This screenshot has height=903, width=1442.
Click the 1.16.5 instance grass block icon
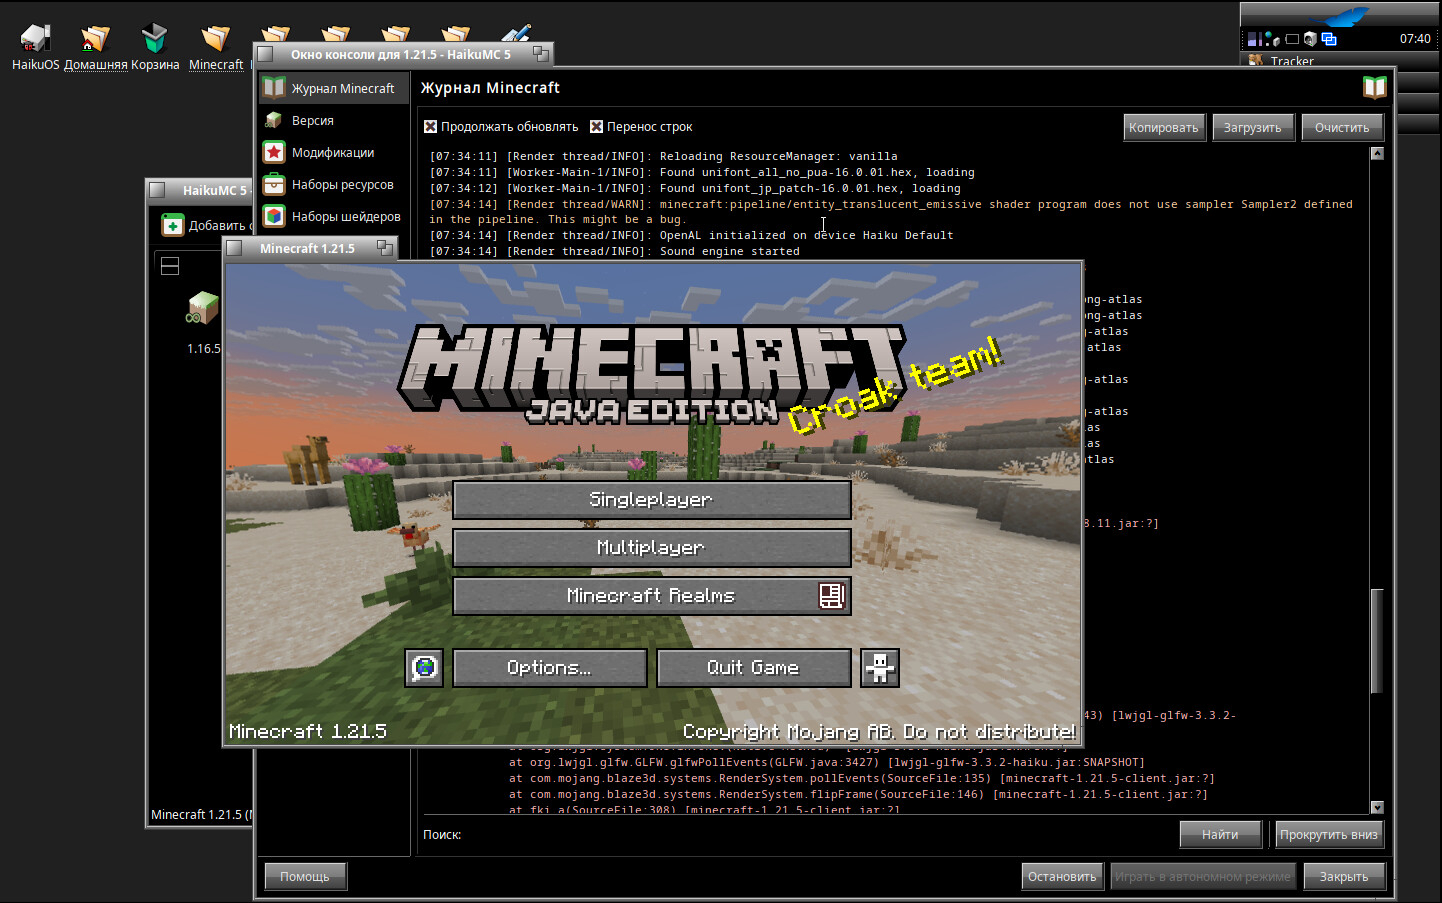click(x=202, y=308)
